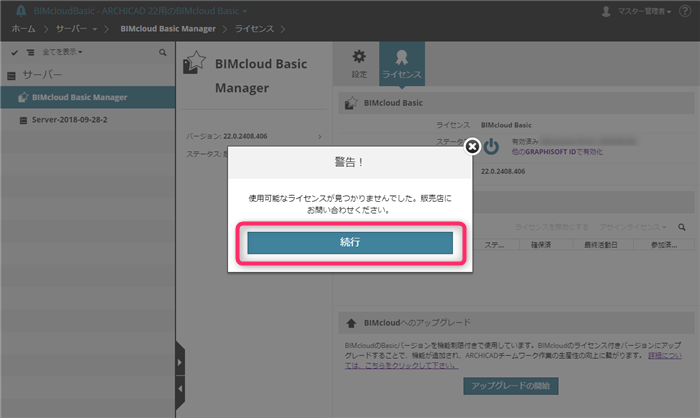Image resolution: width=700 pixels, height=418 pixels.
Task: Open the マスター管理者 user menu
Action: pos(644,12)
